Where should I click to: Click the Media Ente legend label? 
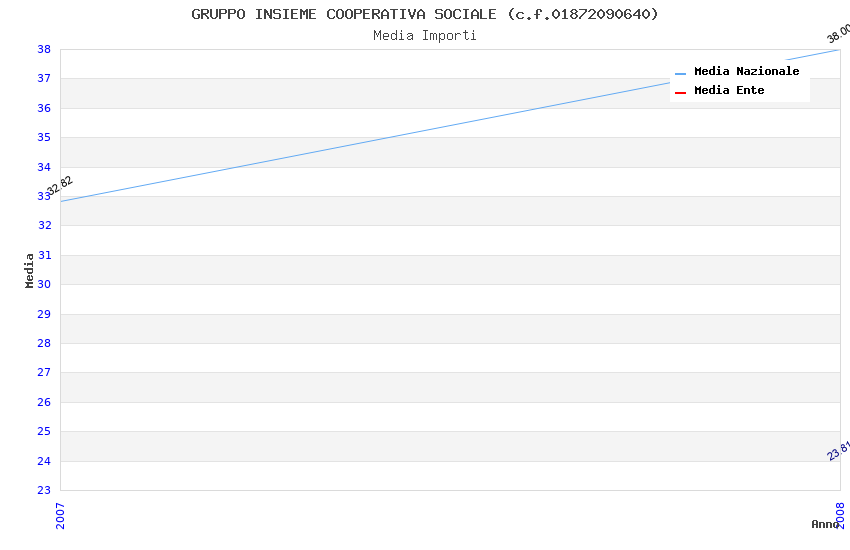click(x=729, y=90)
